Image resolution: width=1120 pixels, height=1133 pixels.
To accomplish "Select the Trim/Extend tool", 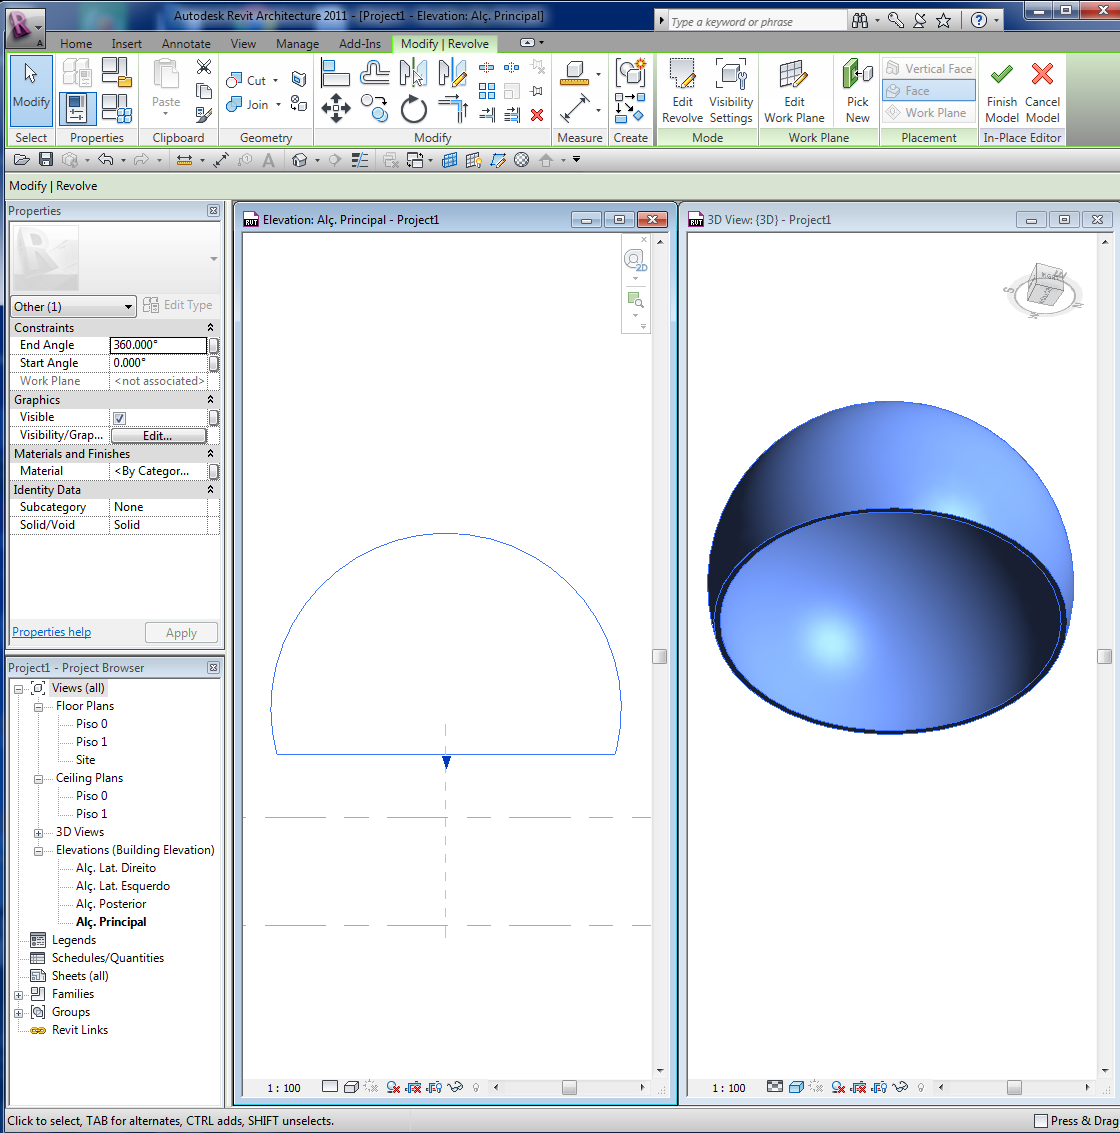I will pos(455,110).
